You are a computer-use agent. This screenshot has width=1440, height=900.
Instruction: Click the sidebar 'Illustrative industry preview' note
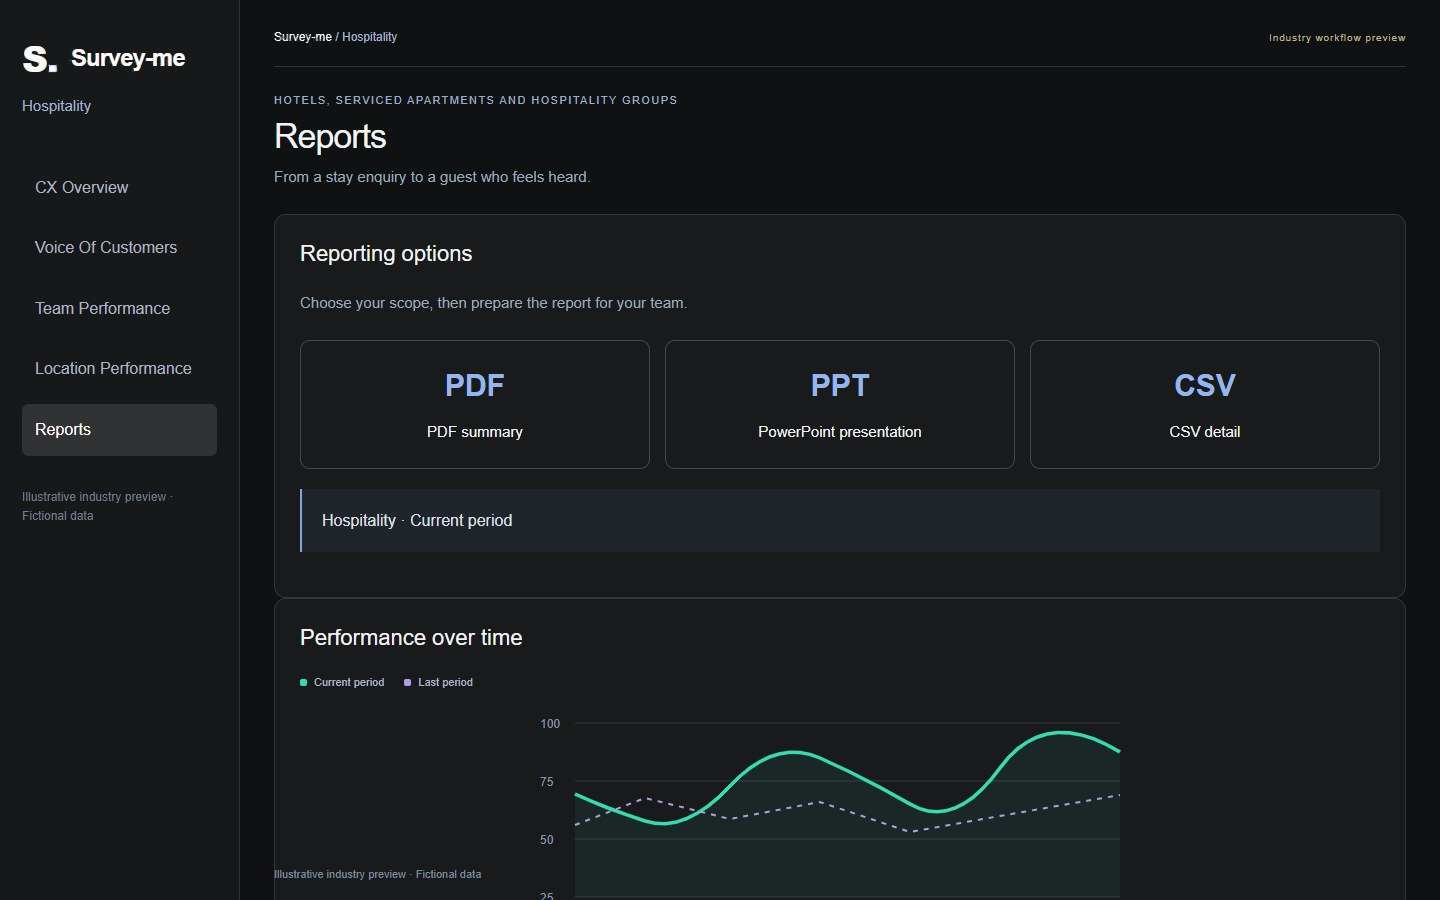[x=97, y=506]
